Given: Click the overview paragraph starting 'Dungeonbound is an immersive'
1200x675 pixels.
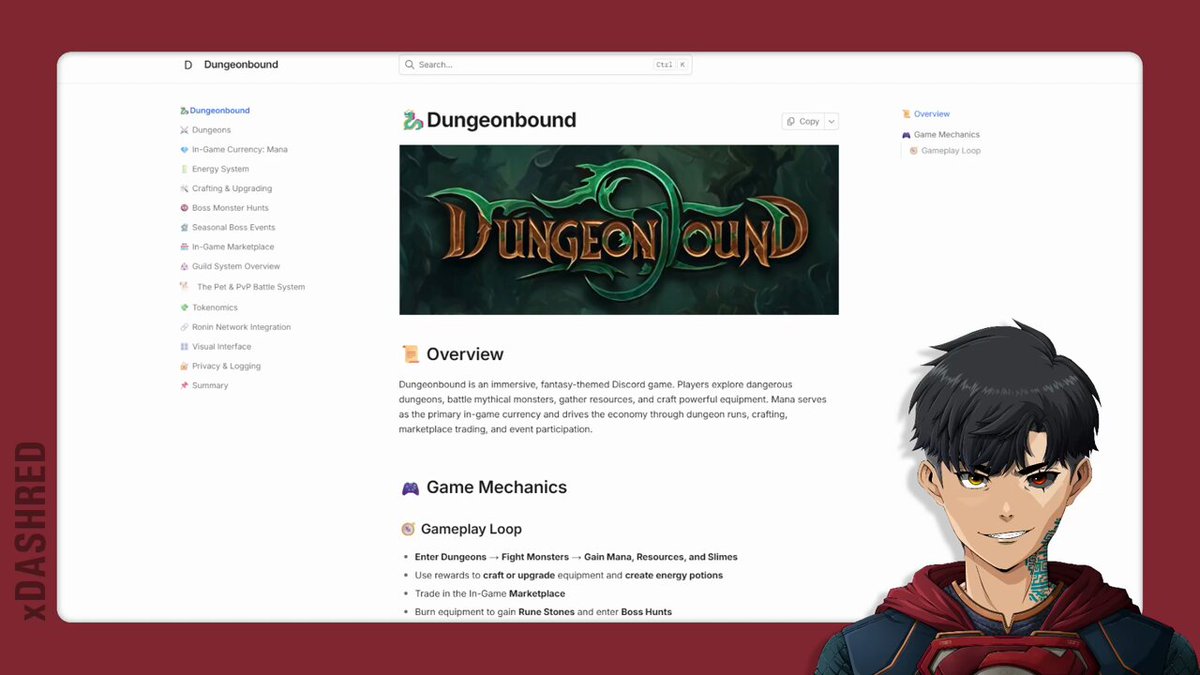Looking at the screenshot, I should click(613, 407).
